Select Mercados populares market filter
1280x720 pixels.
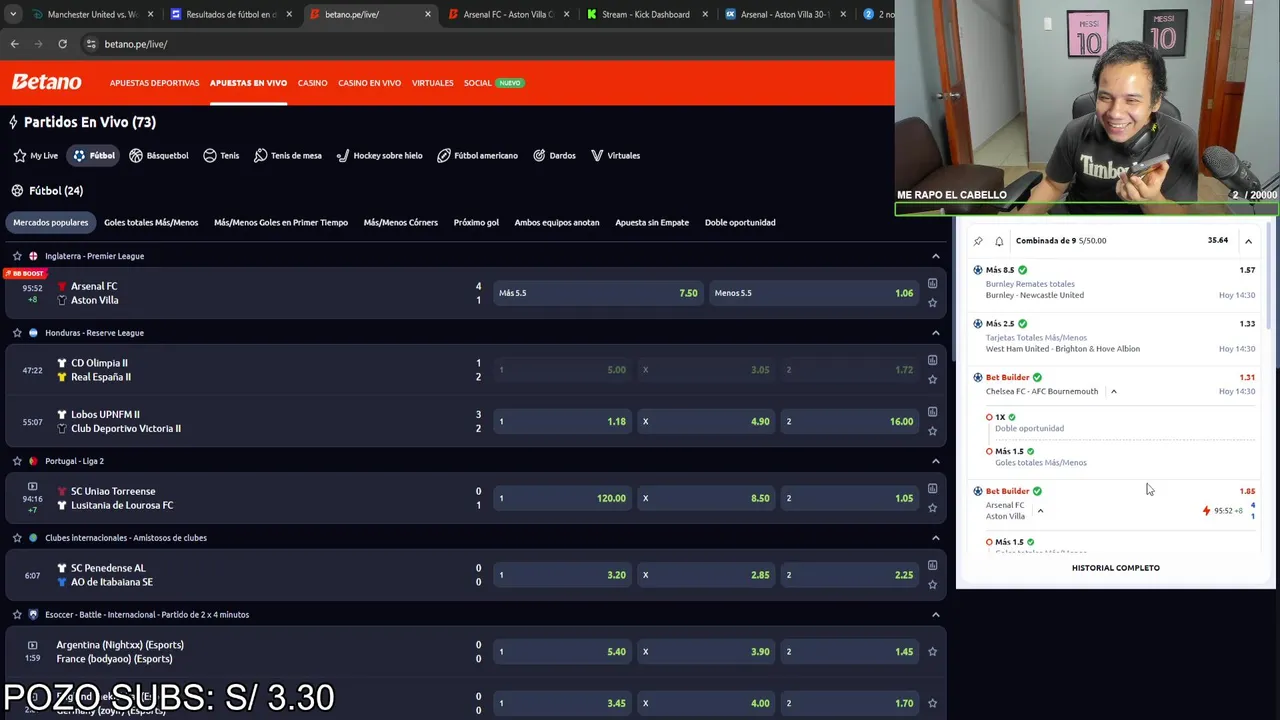tap(51, 222)
